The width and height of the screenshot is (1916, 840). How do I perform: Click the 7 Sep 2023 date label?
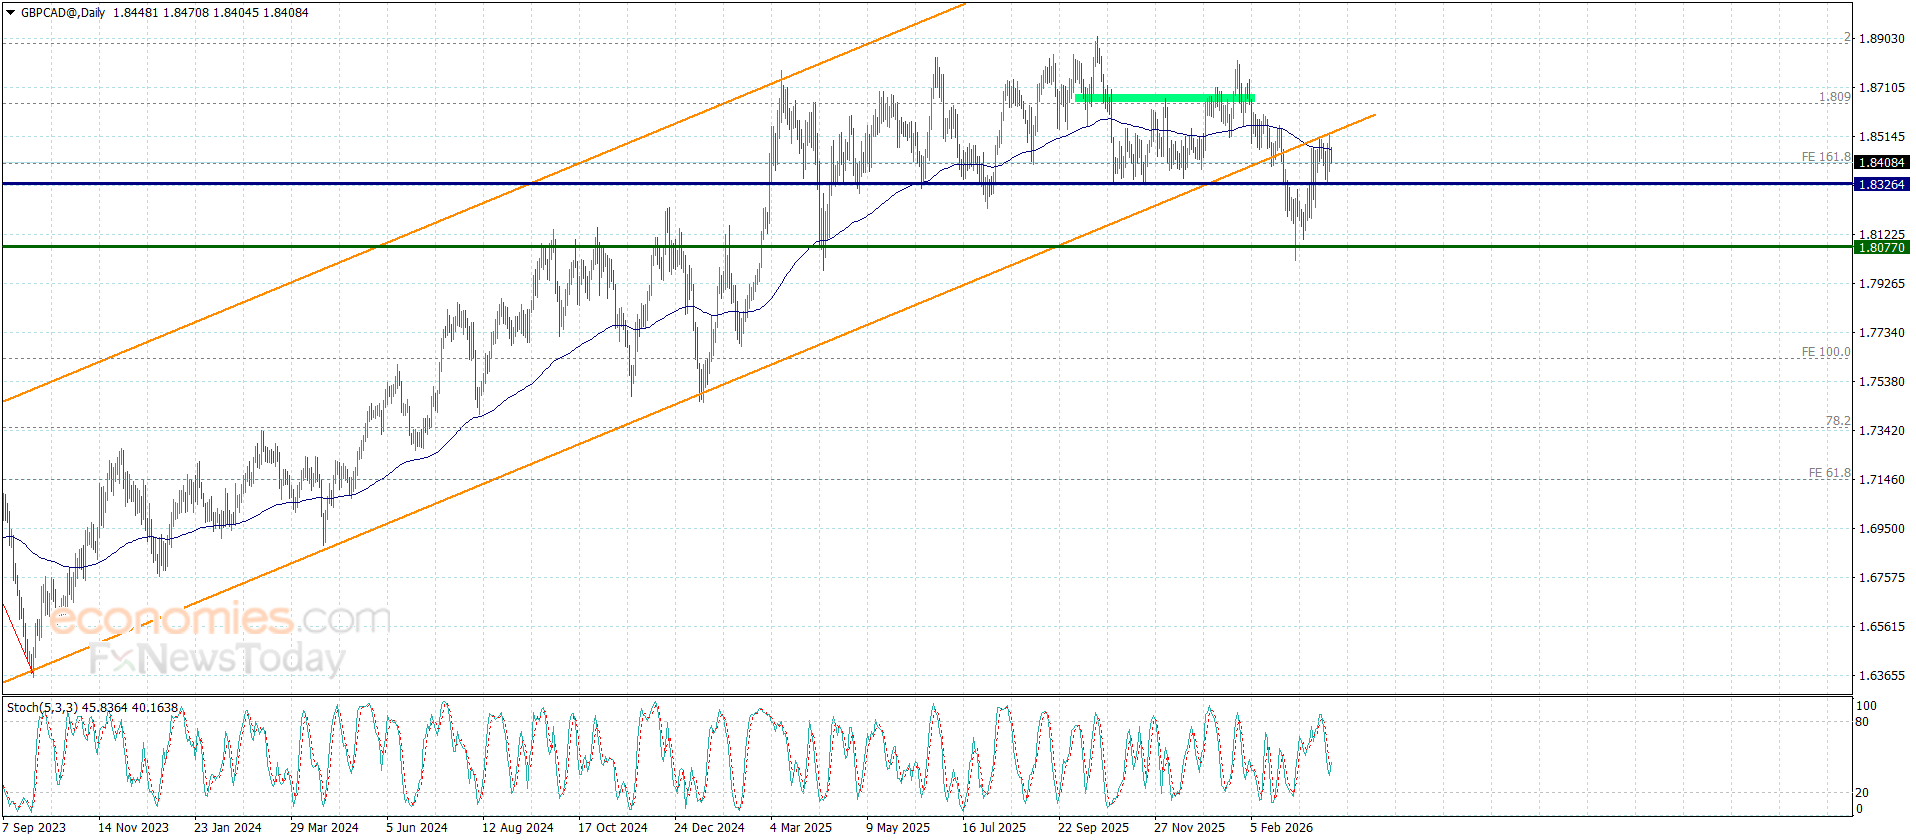point(35,827)
